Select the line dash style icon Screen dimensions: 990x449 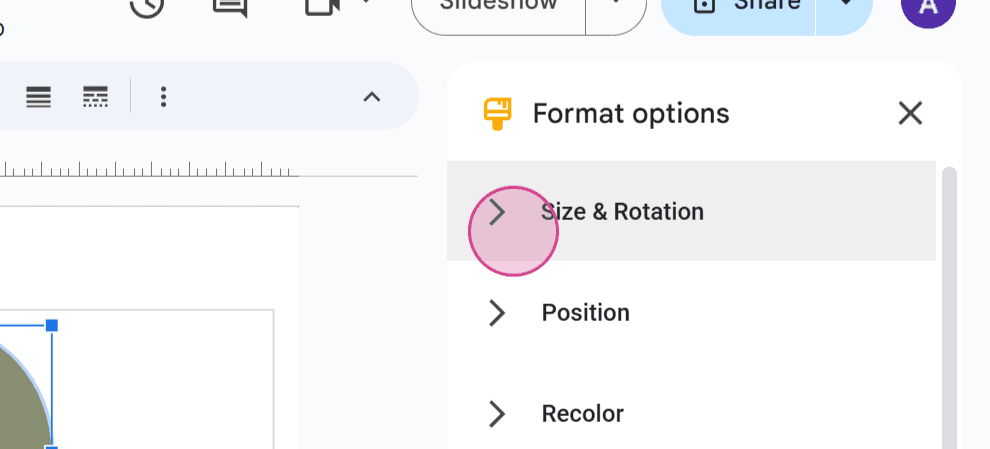point(95,97)
